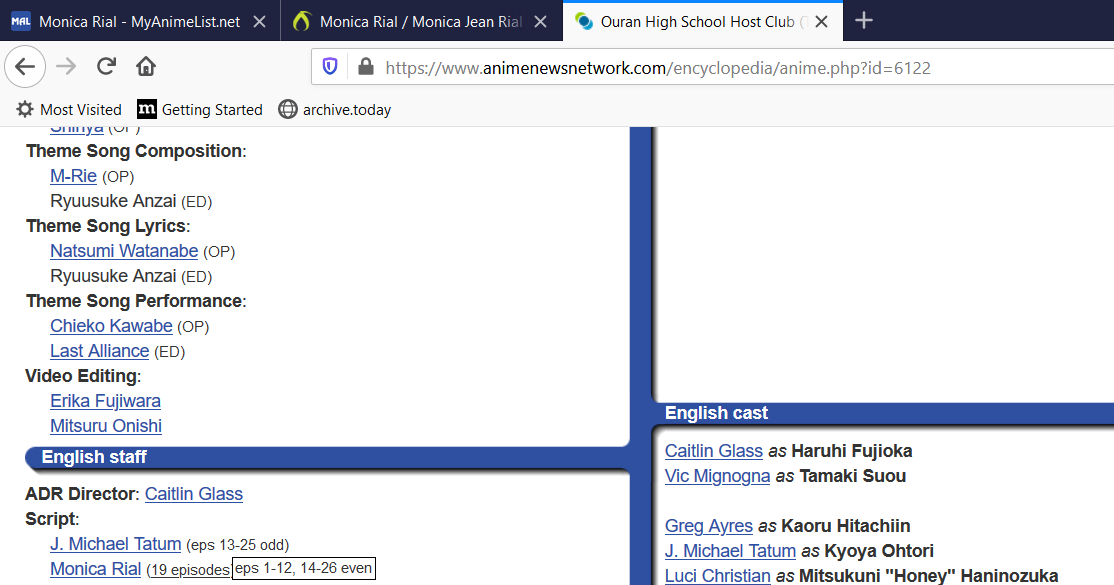
Task: Open the Monica Rial script link
Action: click(x=96, y=569)
